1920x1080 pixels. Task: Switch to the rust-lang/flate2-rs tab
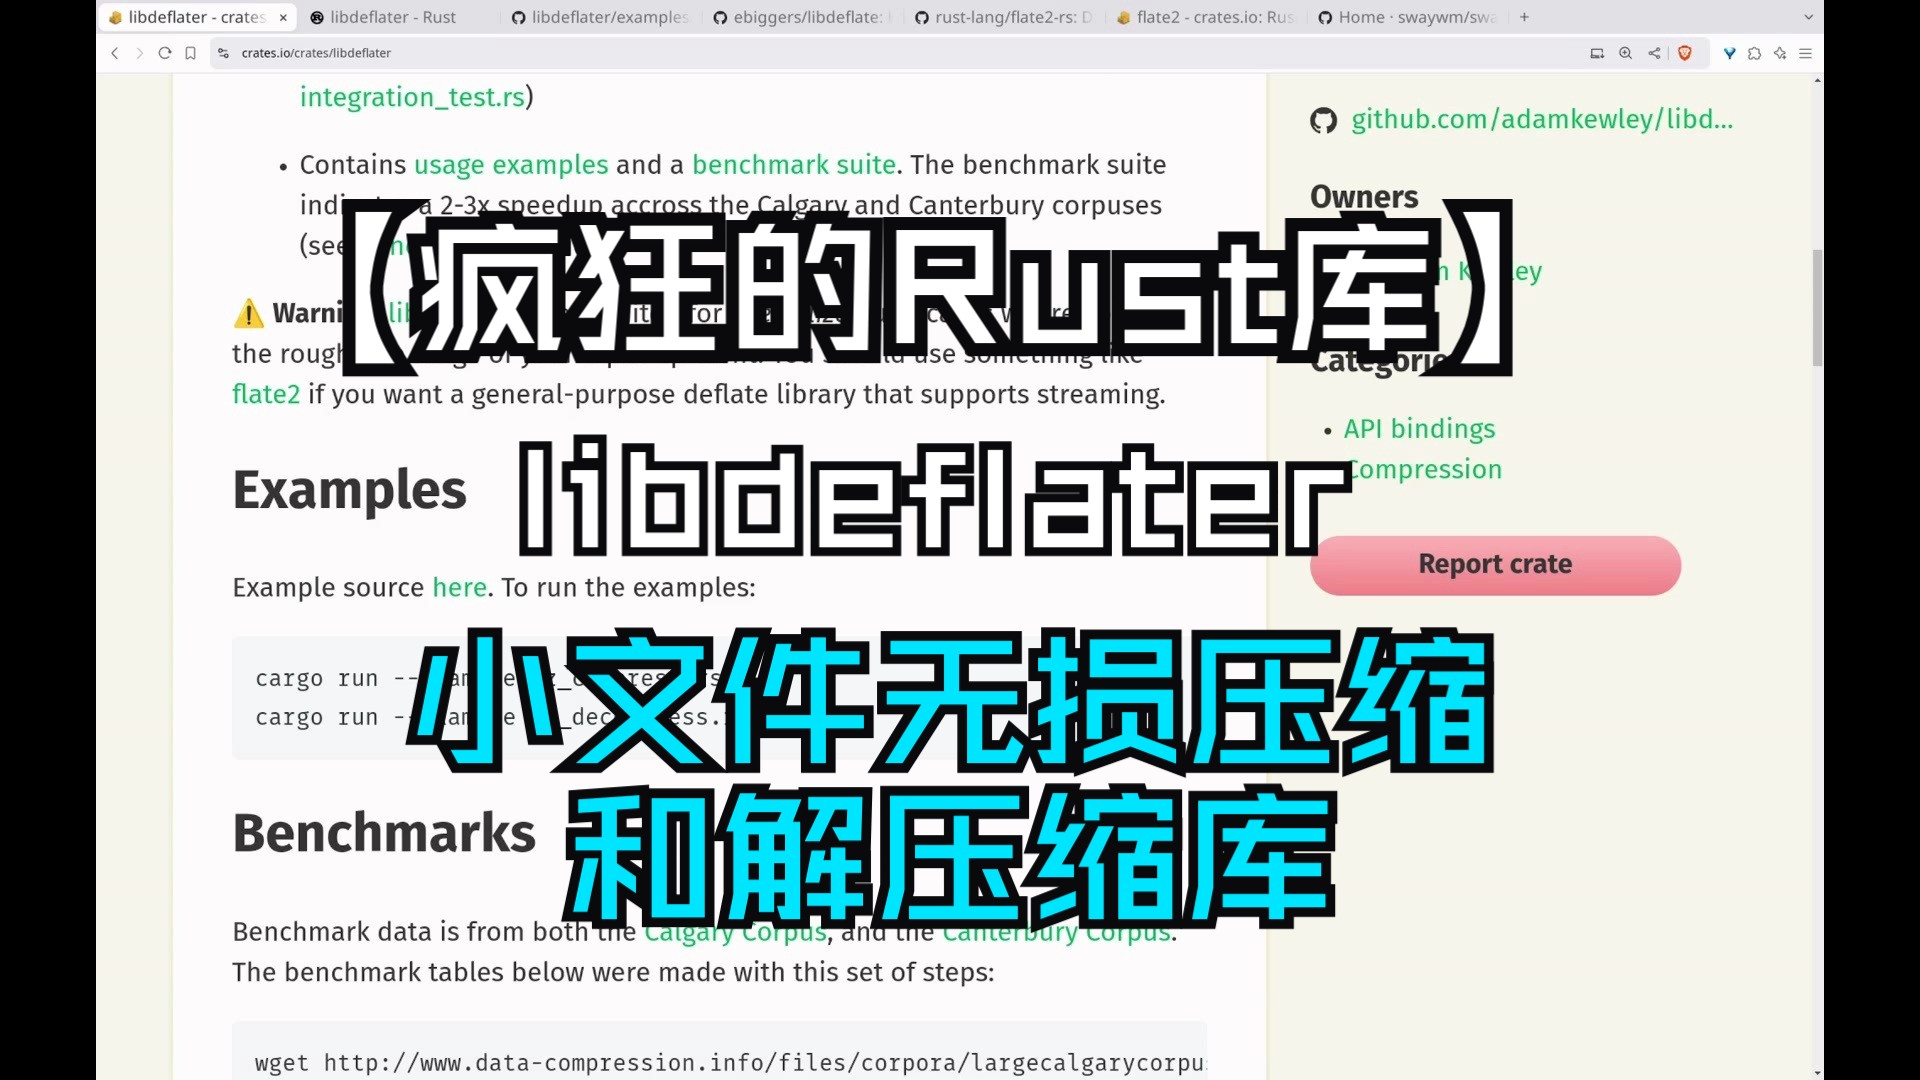click(x=1004, y=17)
